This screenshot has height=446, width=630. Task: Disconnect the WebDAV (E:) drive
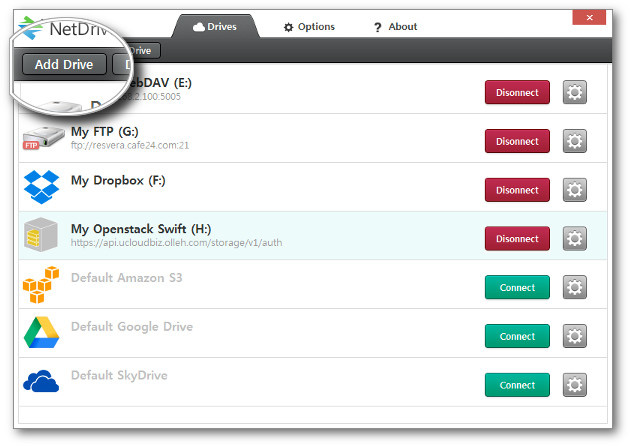[x=517, y=92]
